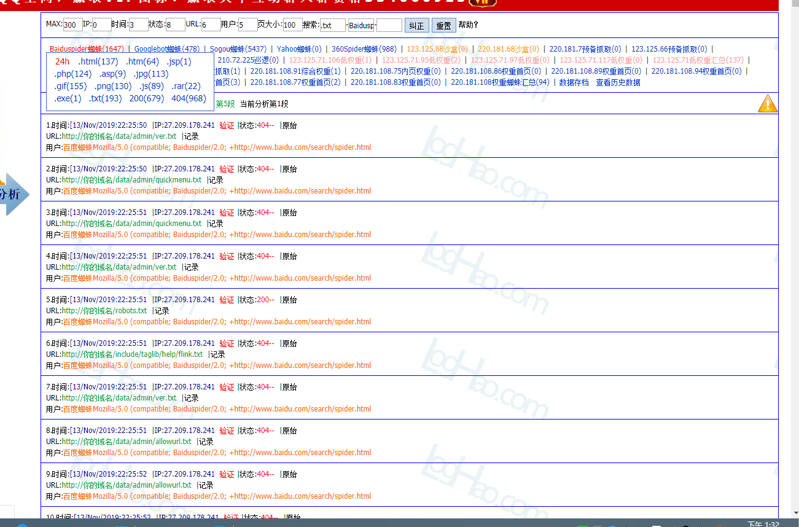
Task: Filter by .txt(193) in popup
Action: 105,98
